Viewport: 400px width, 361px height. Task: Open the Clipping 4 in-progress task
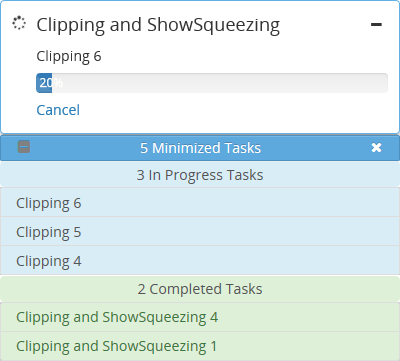[x=200, y=261]
